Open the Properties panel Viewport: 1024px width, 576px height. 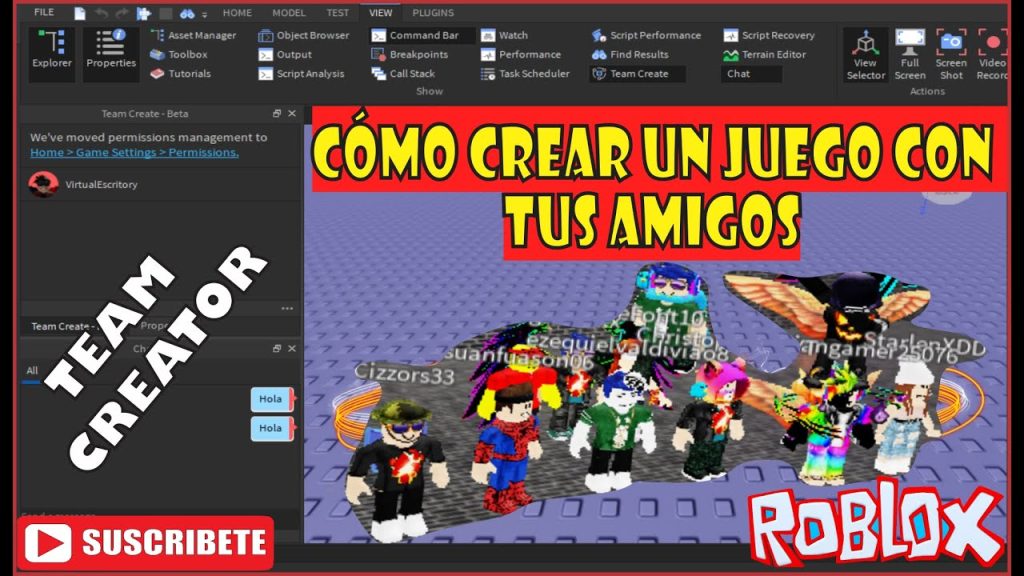[109, 49]
